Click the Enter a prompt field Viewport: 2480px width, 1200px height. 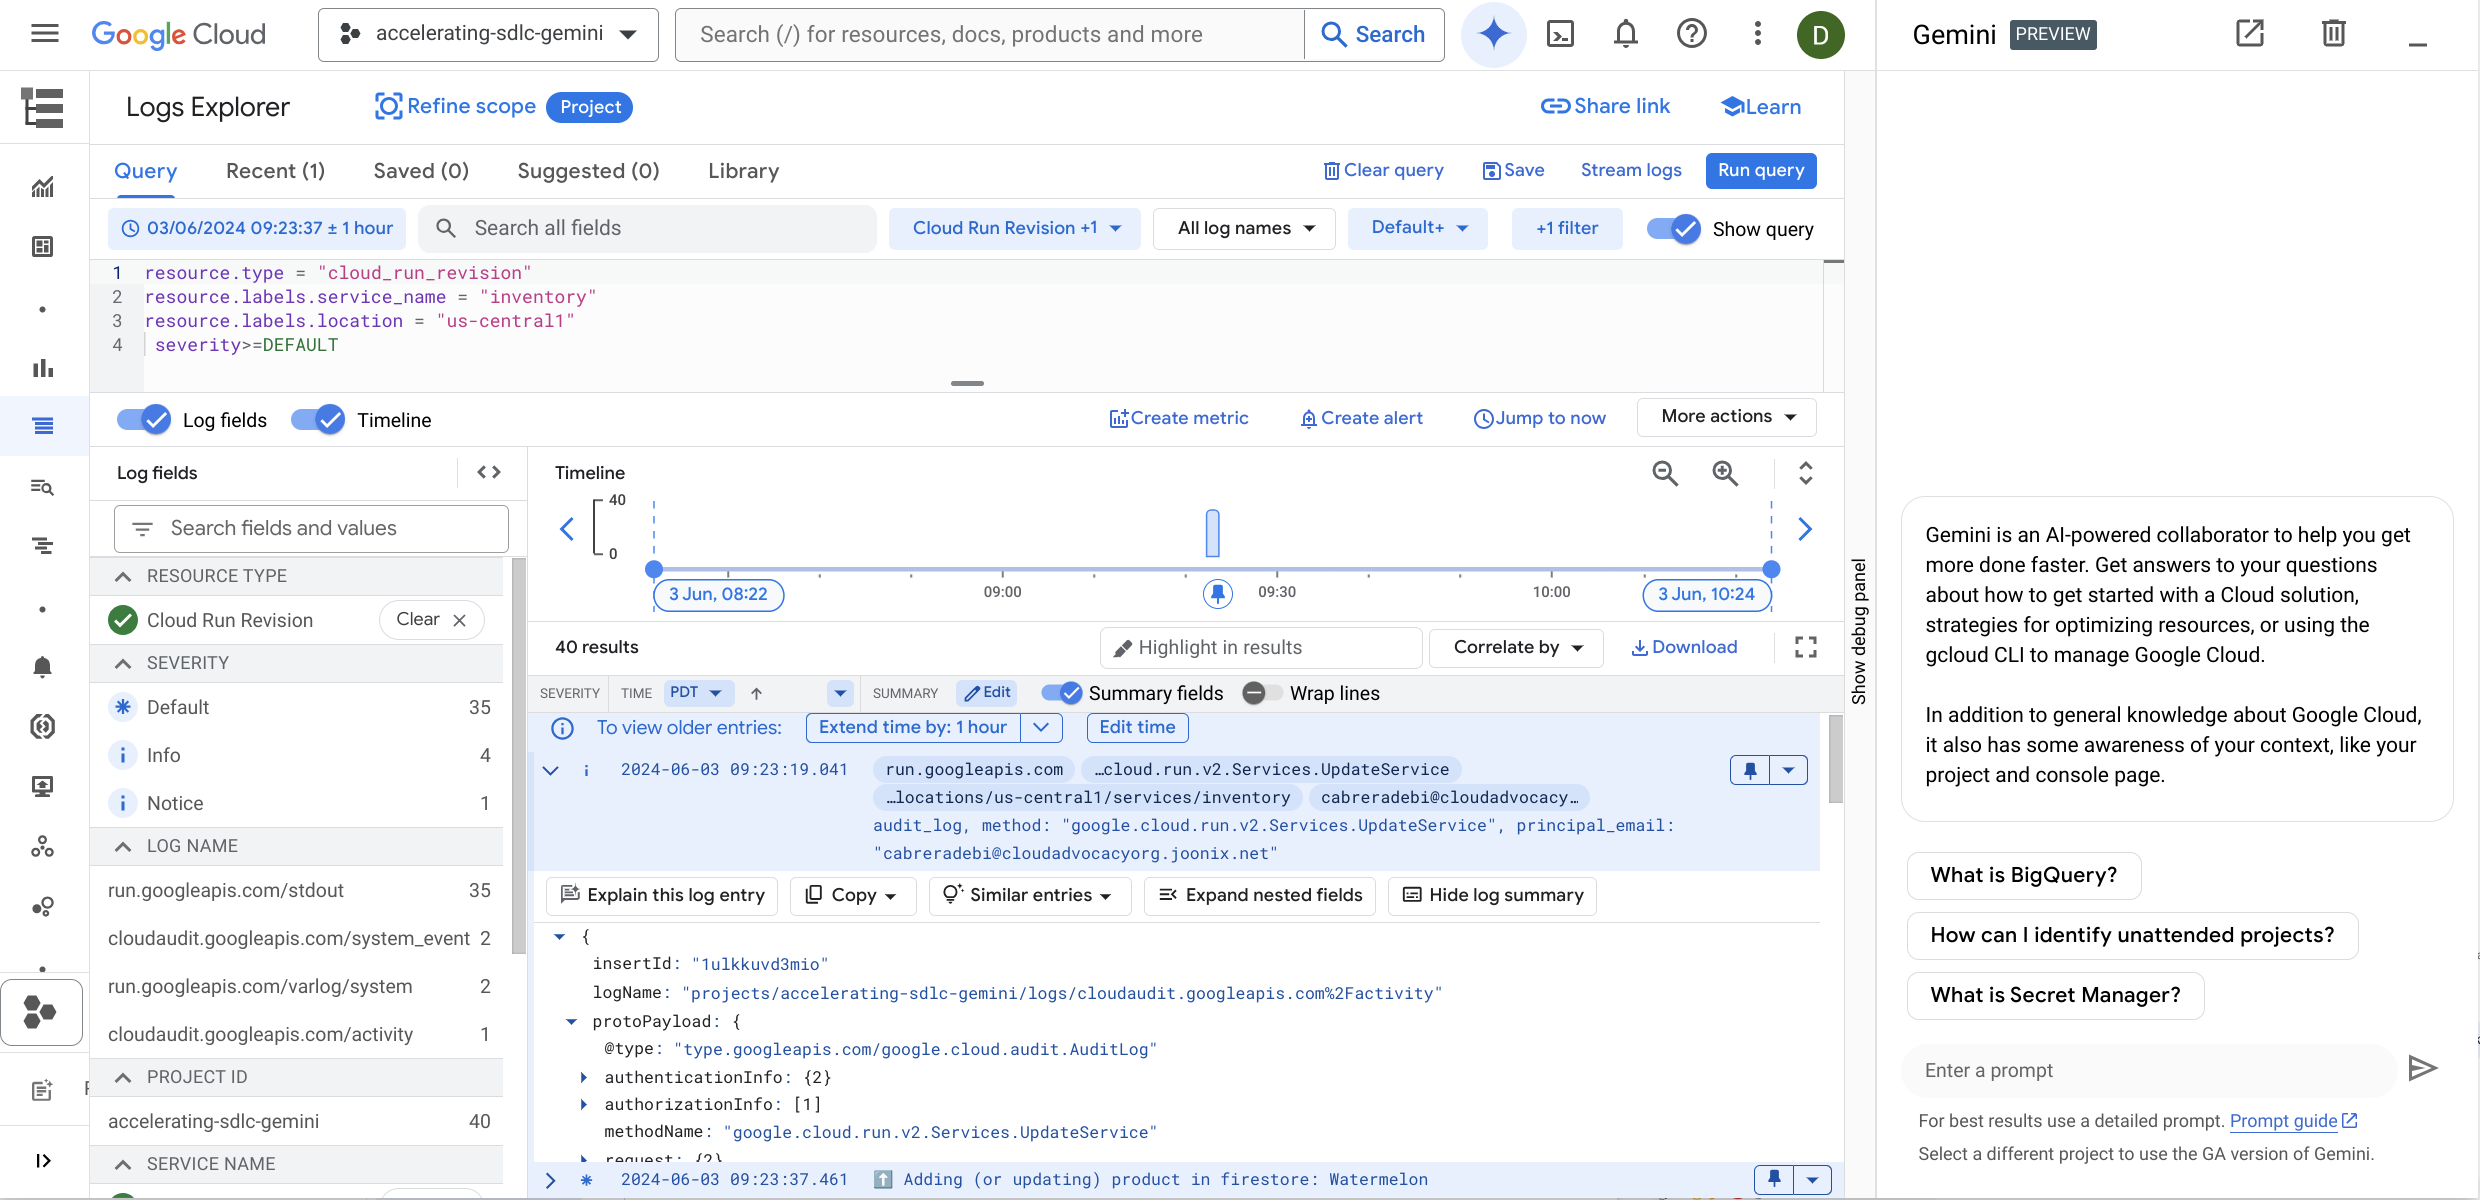2150,1070
